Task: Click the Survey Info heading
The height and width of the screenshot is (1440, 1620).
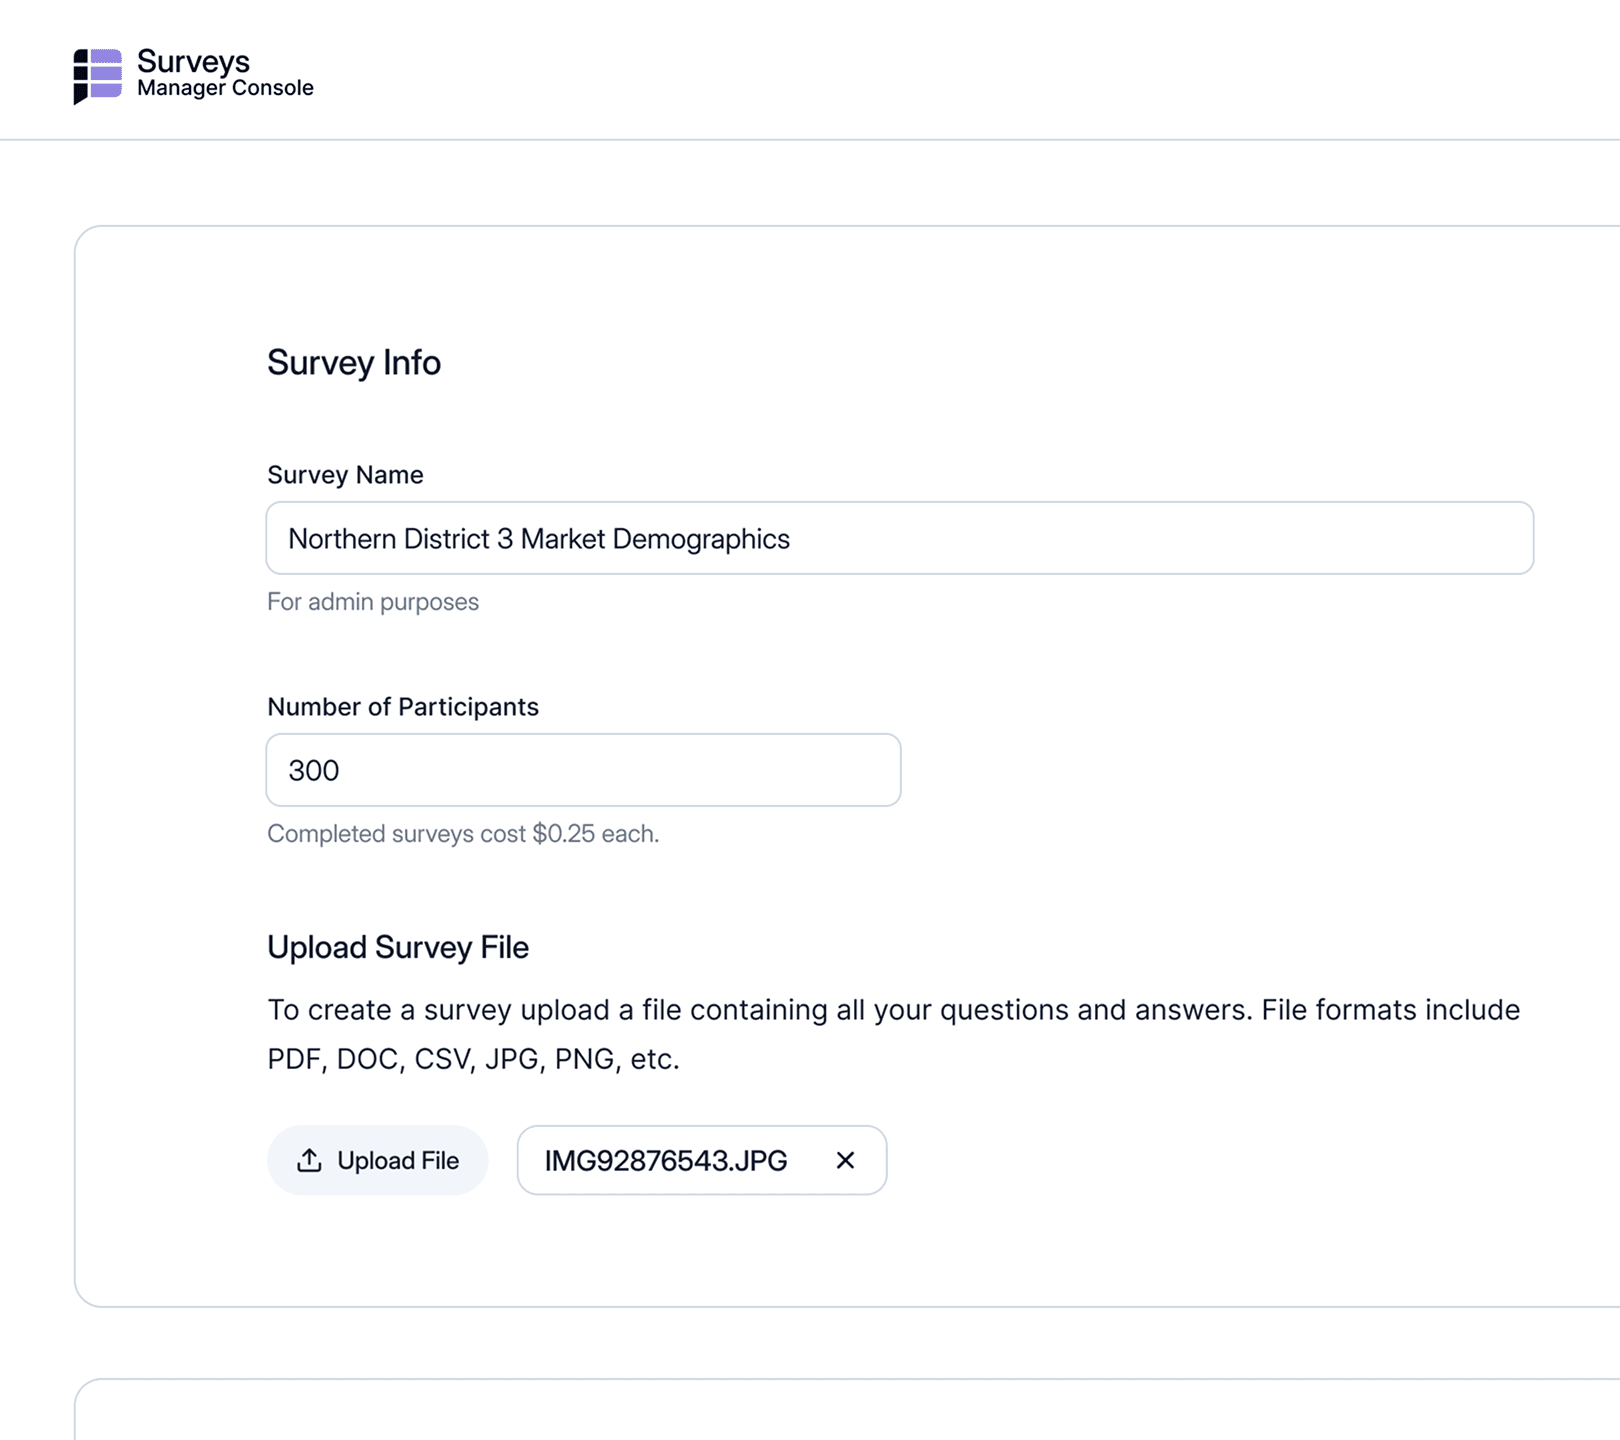Action: [x=354, y=362]
